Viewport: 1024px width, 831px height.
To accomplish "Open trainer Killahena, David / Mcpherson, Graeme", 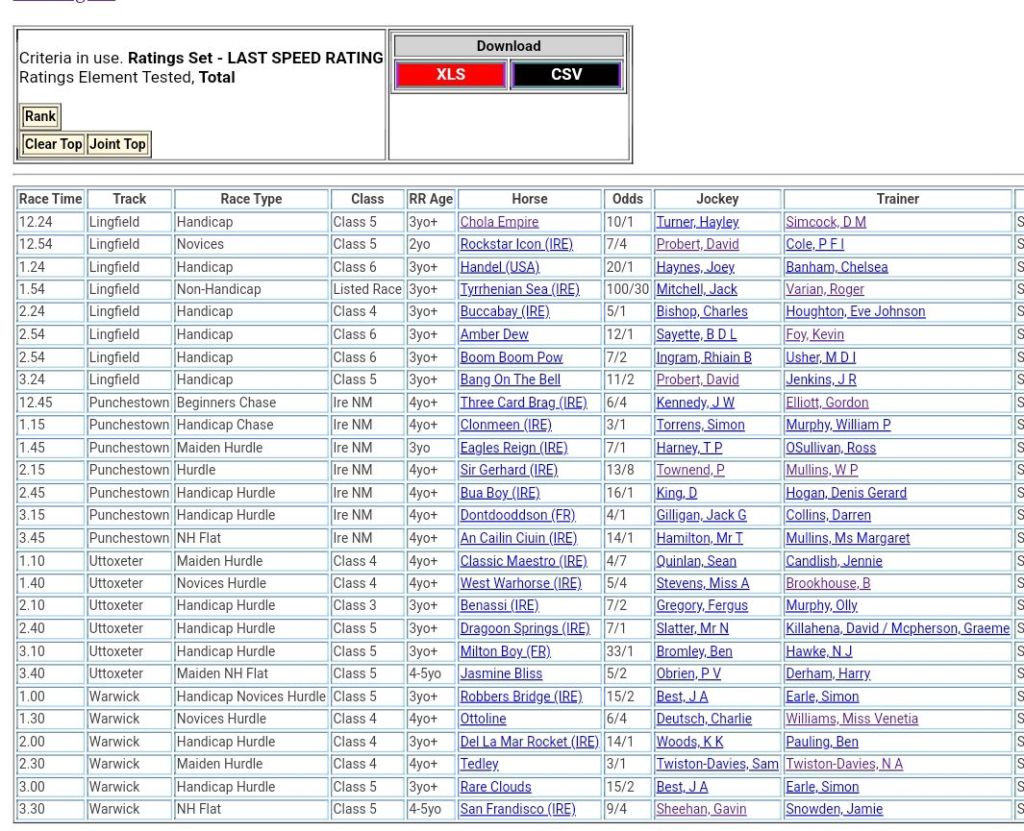I will pyautogui.click(x=897, y=629).
